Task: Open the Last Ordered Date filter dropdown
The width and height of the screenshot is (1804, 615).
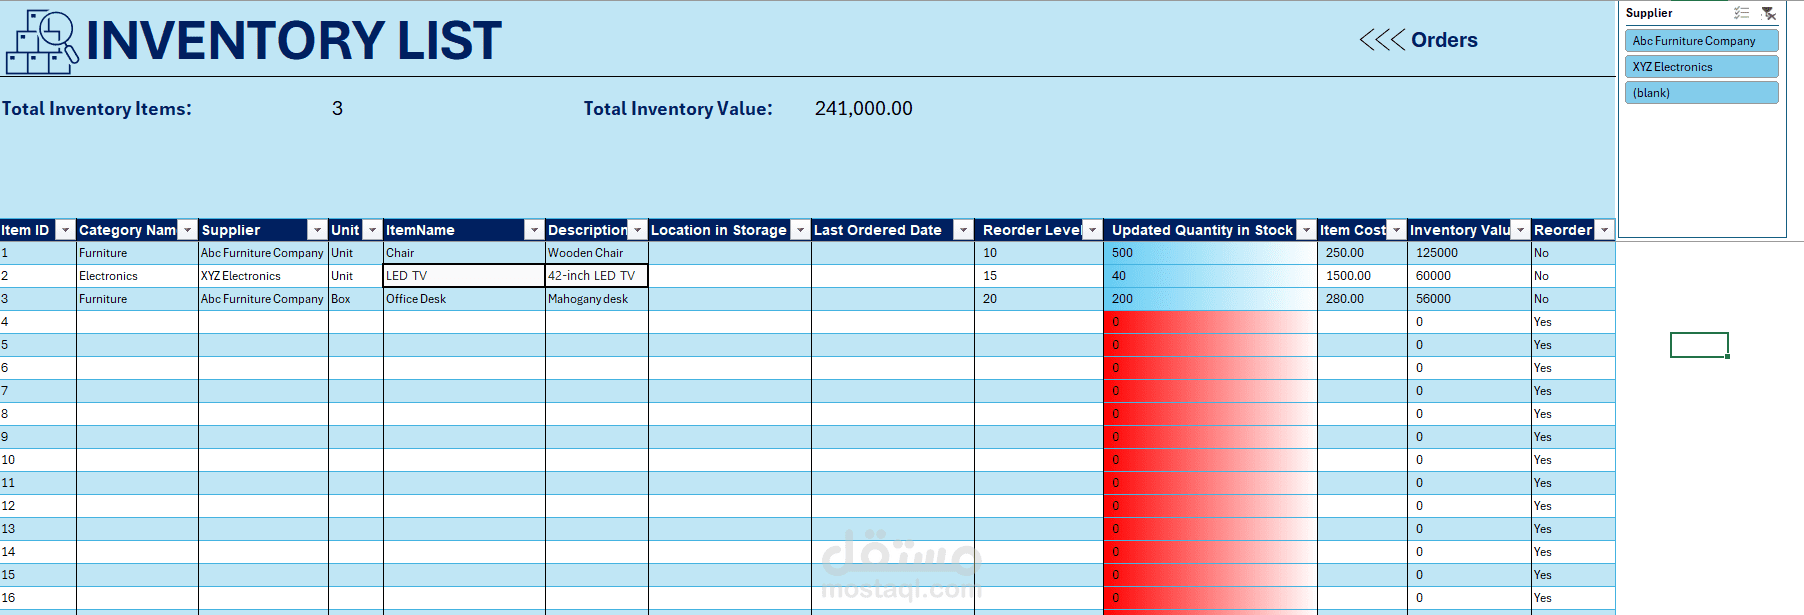Action: 963,230
